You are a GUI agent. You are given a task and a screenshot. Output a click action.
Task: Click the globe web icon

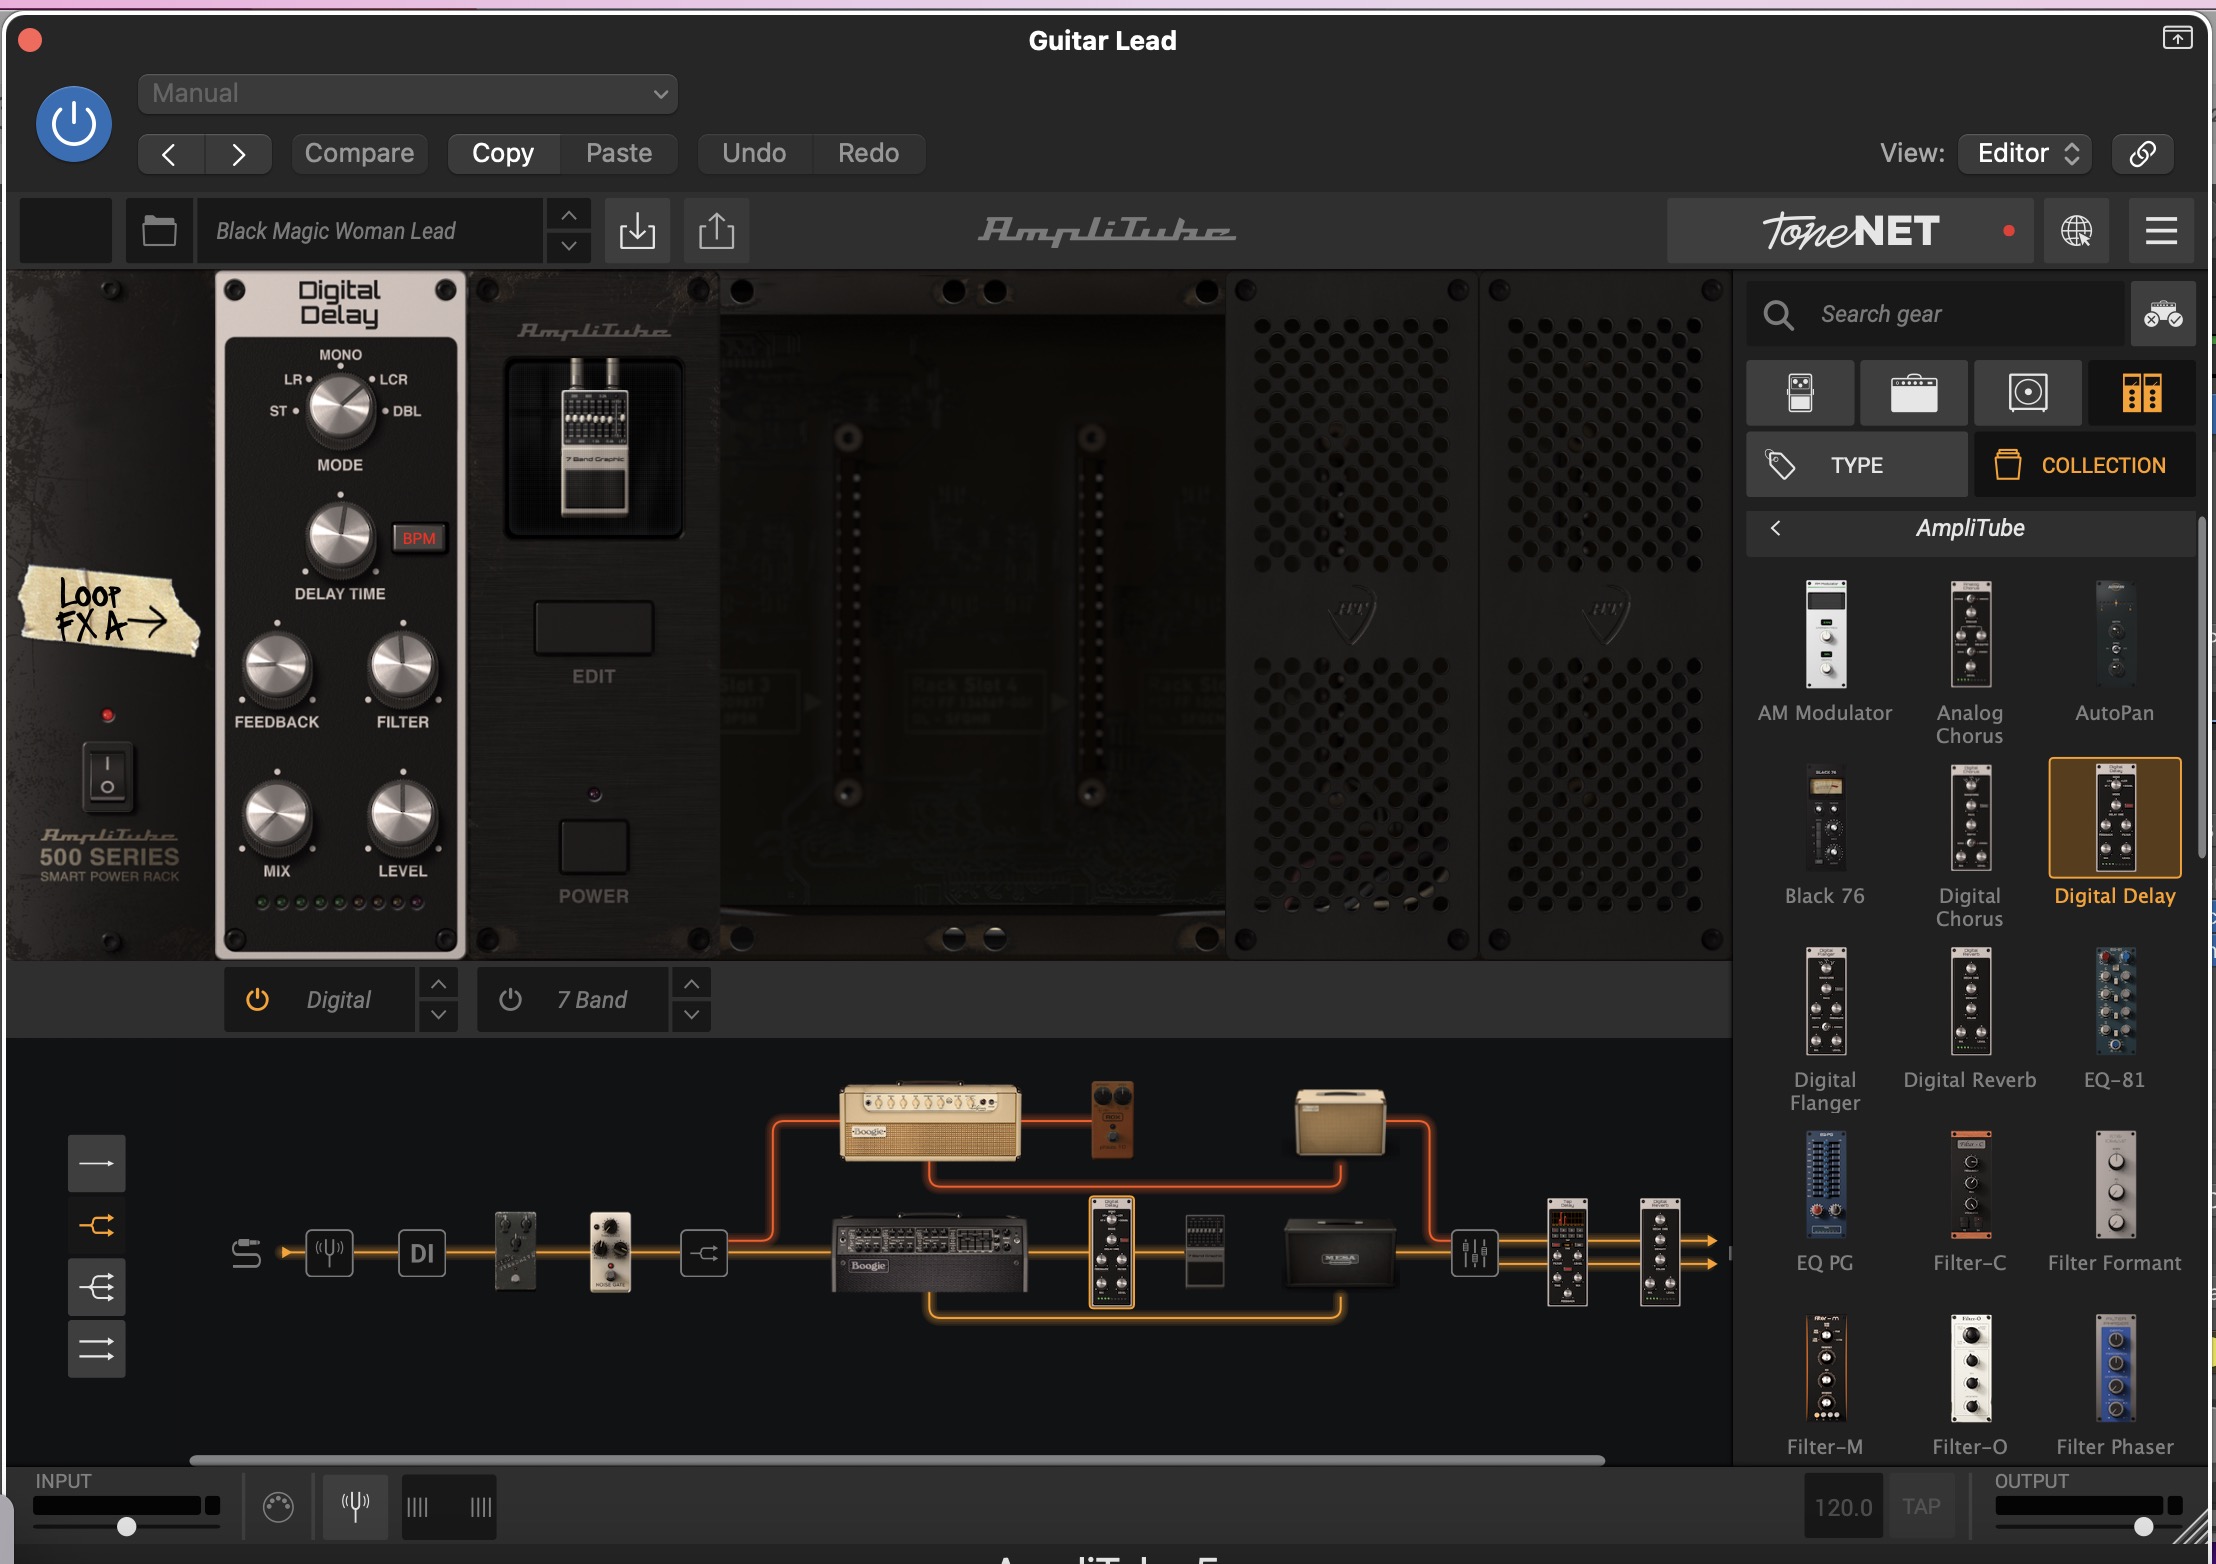click(x=2076, y=231)
